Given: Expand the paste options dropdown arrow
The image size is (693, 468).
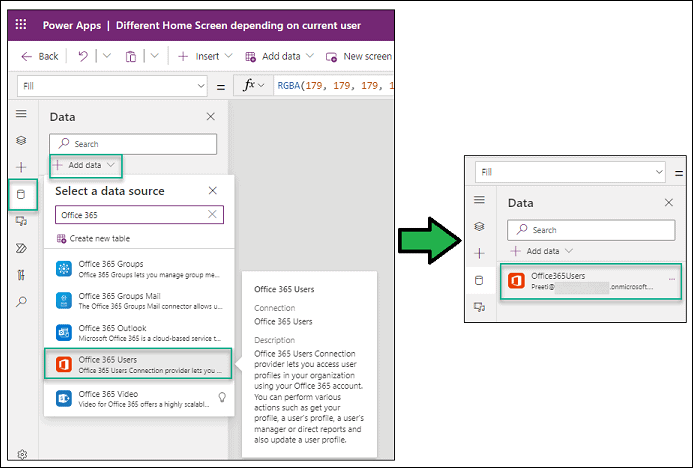Looking at the screenshot, I should pyautogui.click(x=154, y=56).
